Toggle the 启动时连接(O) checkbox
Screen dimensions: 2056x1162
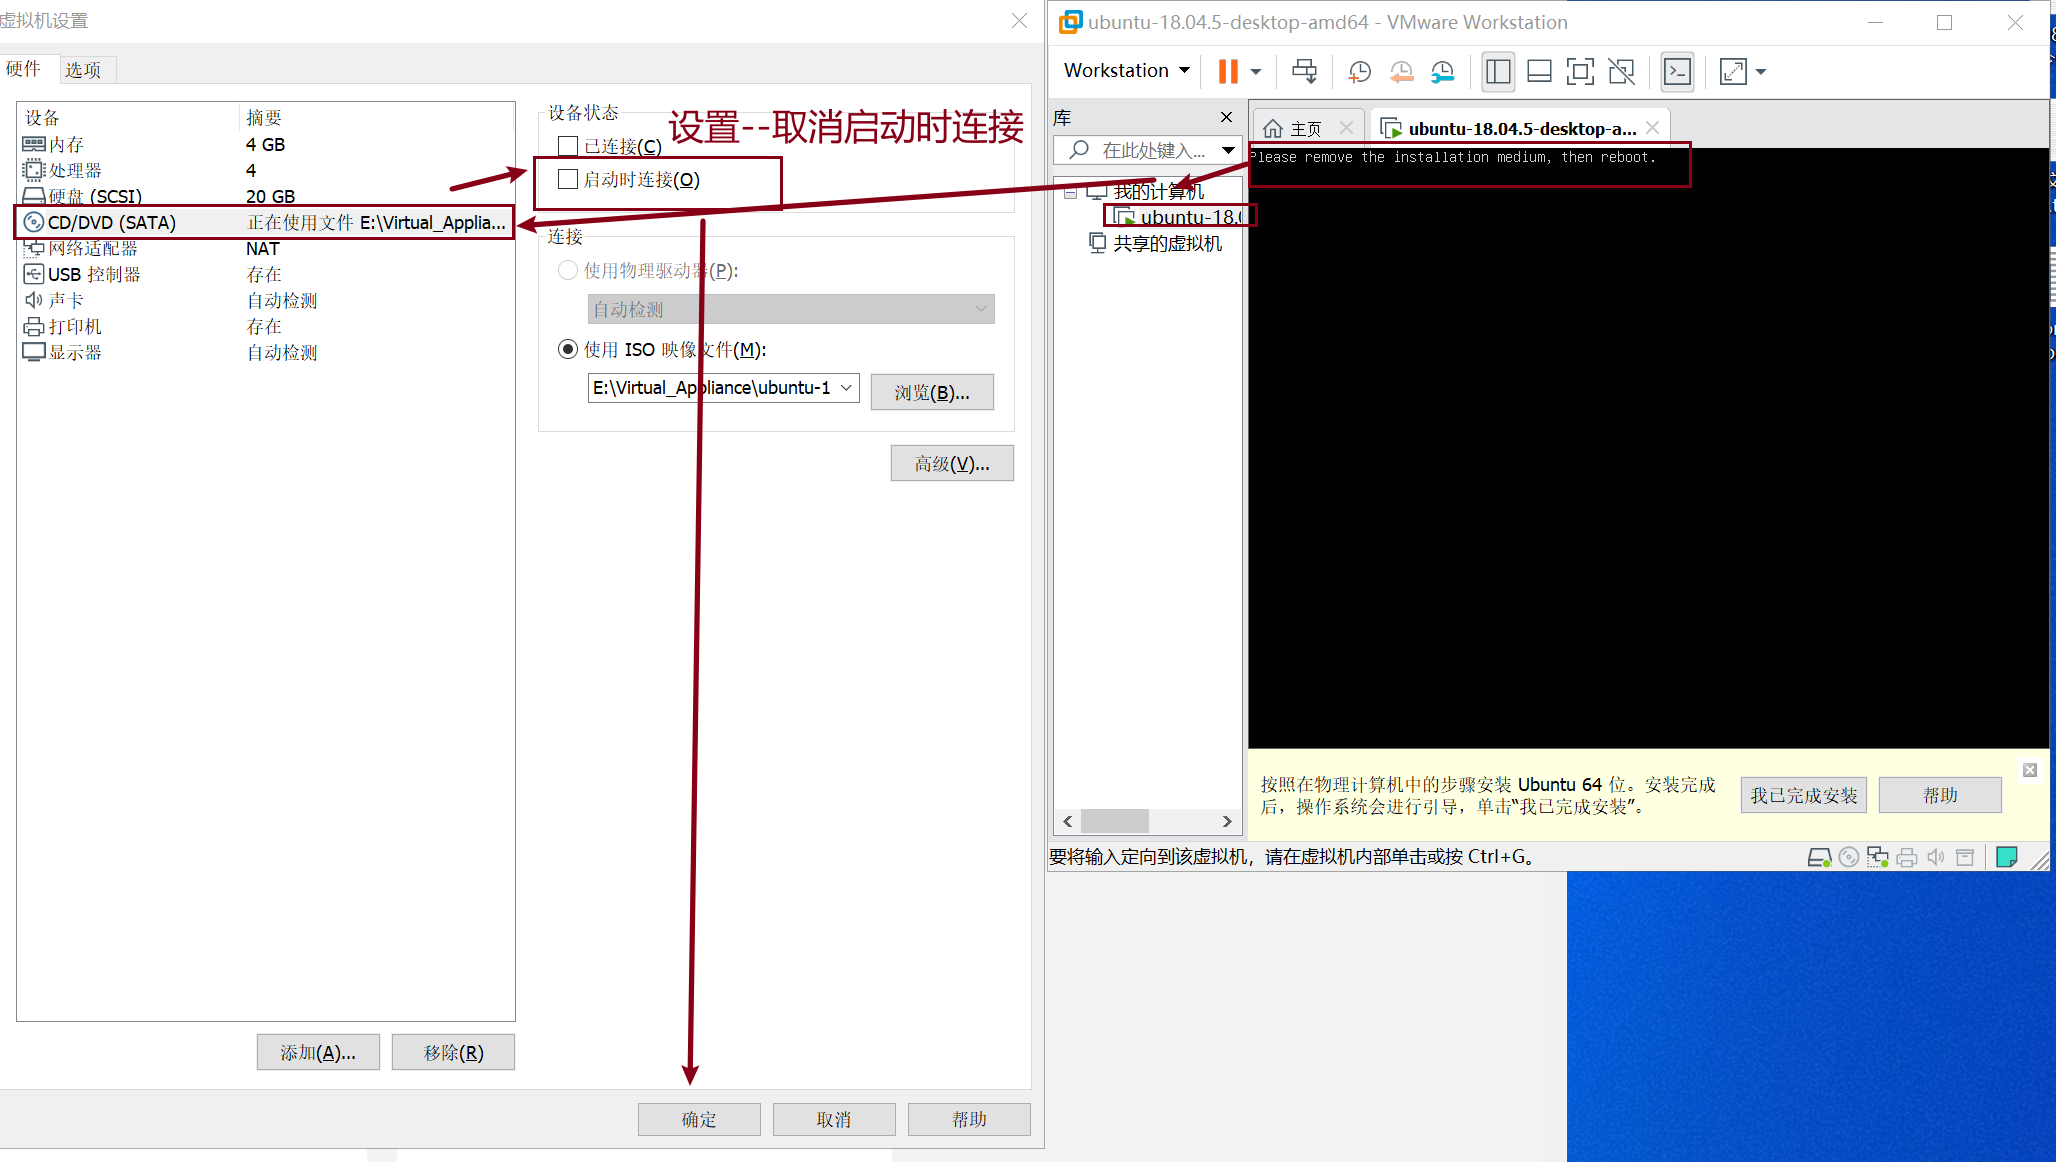coord(568,179)
